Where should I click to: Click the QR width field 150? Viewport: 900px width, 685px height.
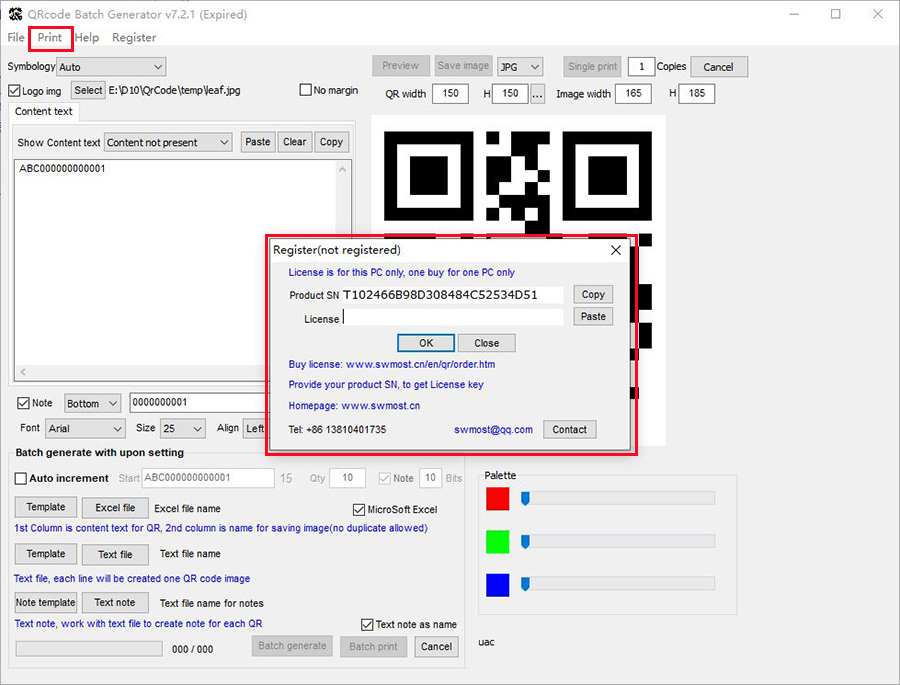(450, 93)
